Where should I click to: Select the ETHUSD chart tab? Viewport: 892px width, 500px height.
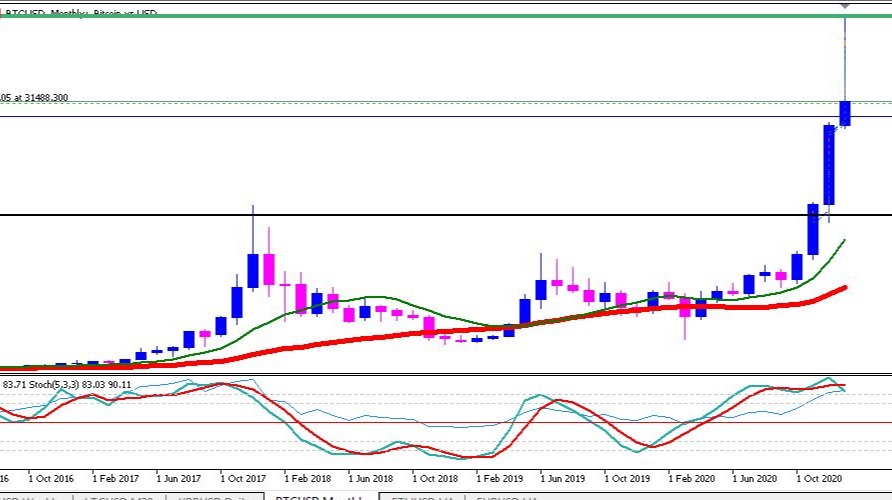click(422, 497)
